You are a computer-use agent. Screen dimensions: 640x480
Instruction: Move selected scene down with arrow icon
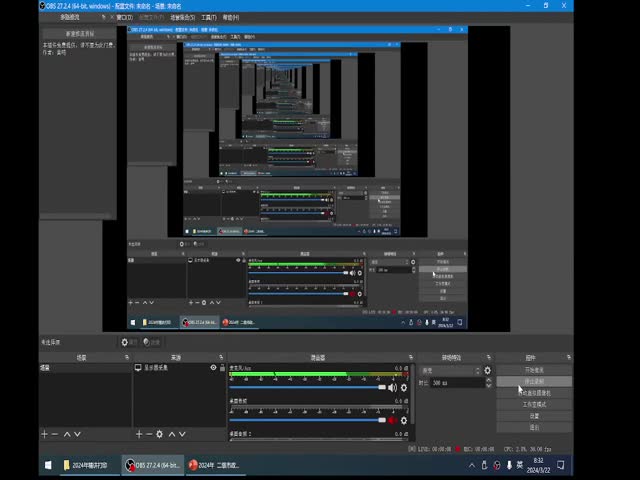click(x=79, y=434)
